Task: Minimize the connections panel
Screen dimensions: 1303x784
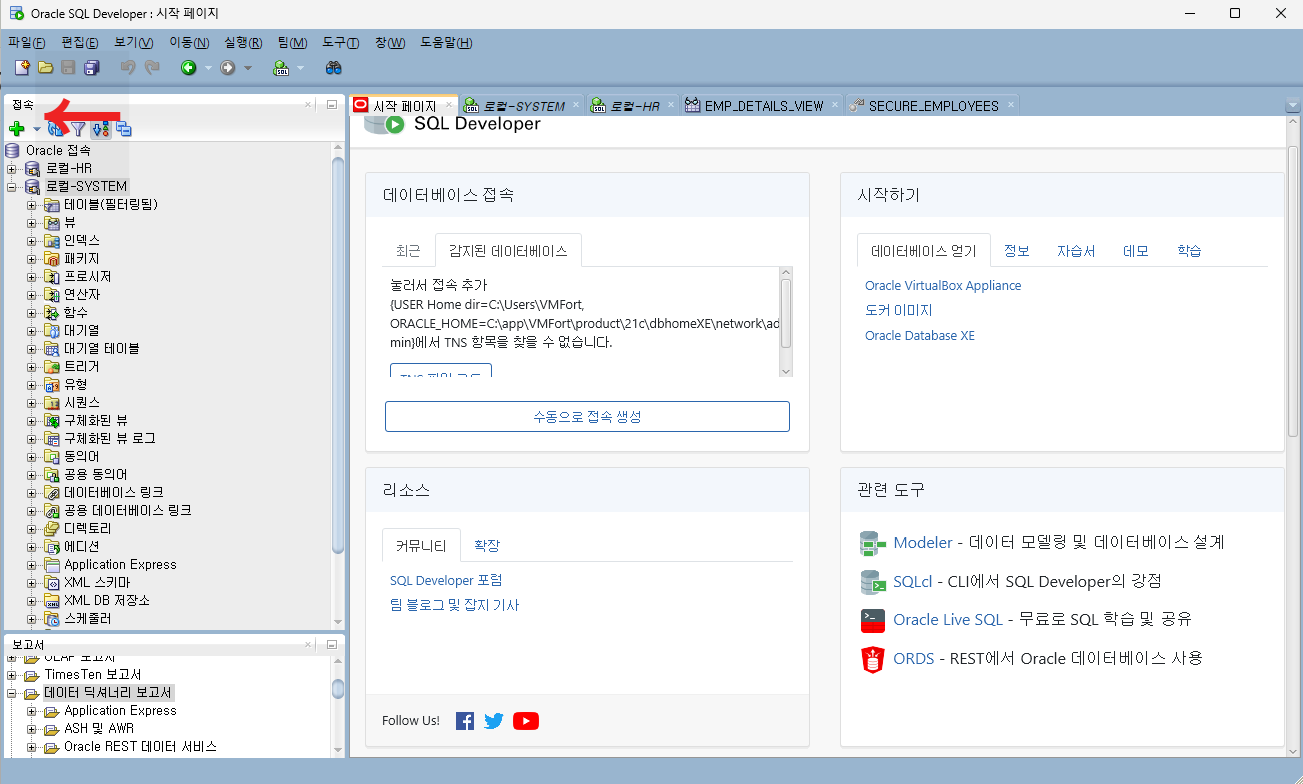Action: [332, 104]
